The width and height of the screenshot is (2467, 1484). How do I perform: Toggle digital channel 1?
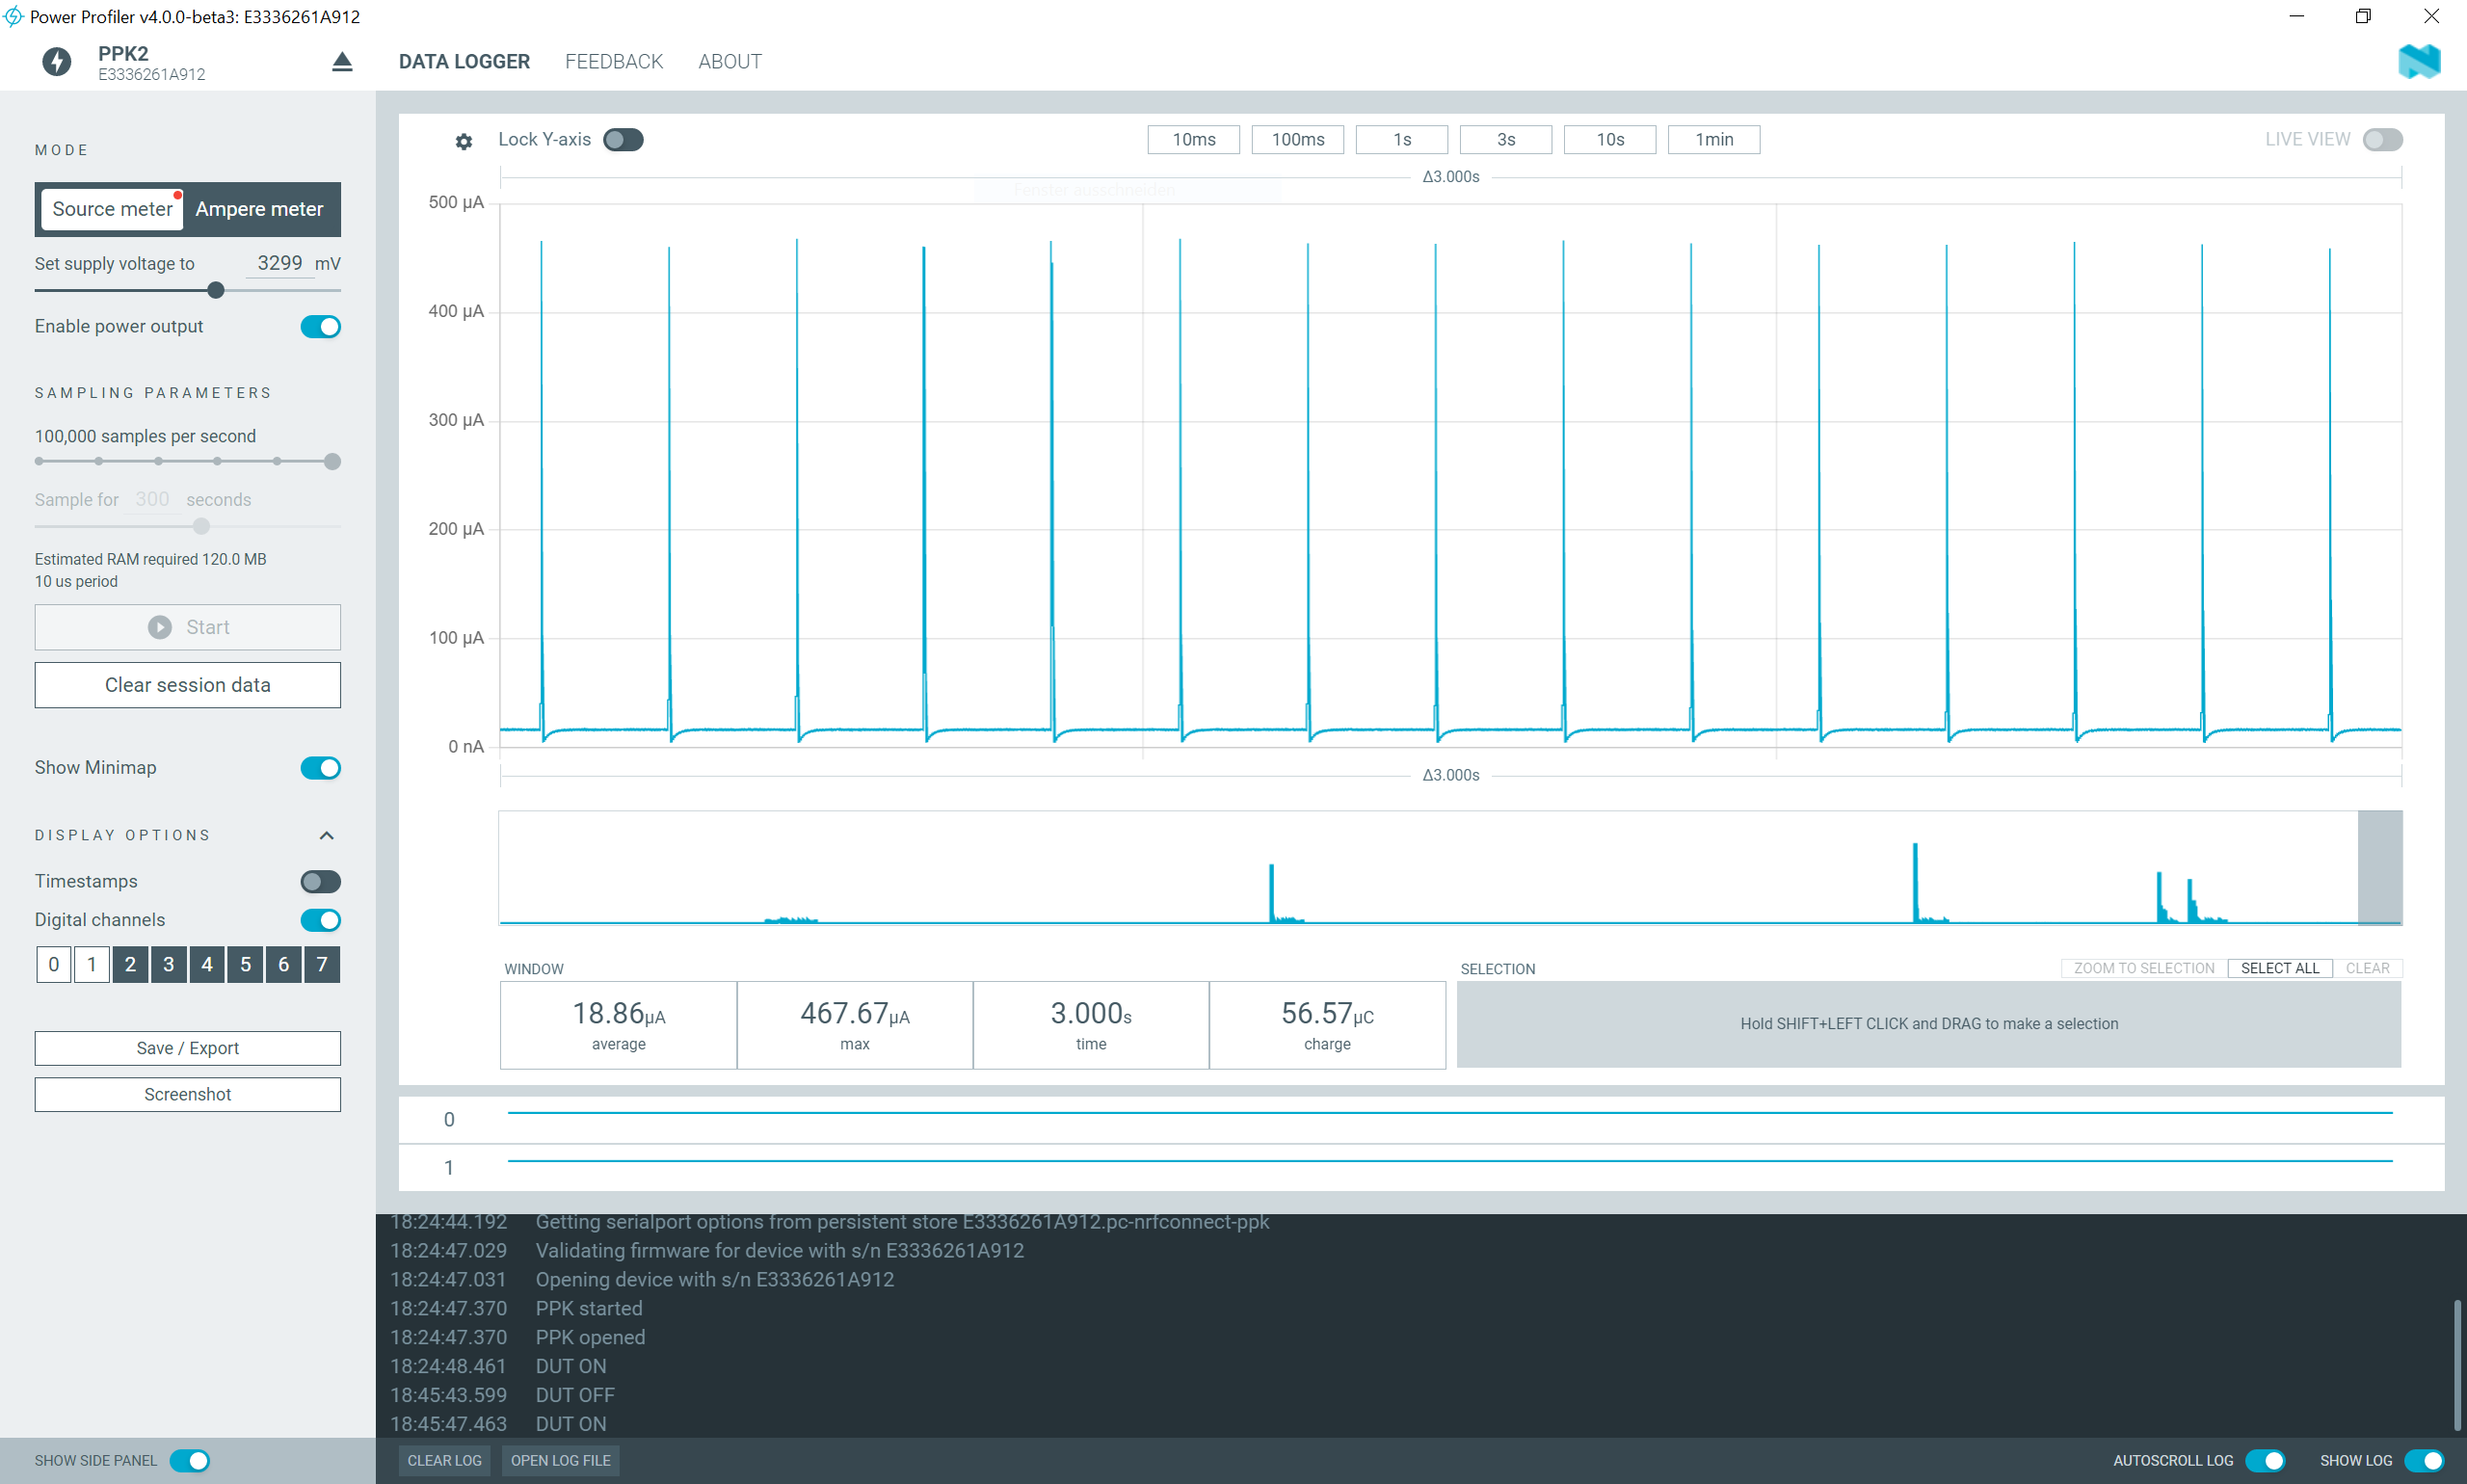pos(92,964)
